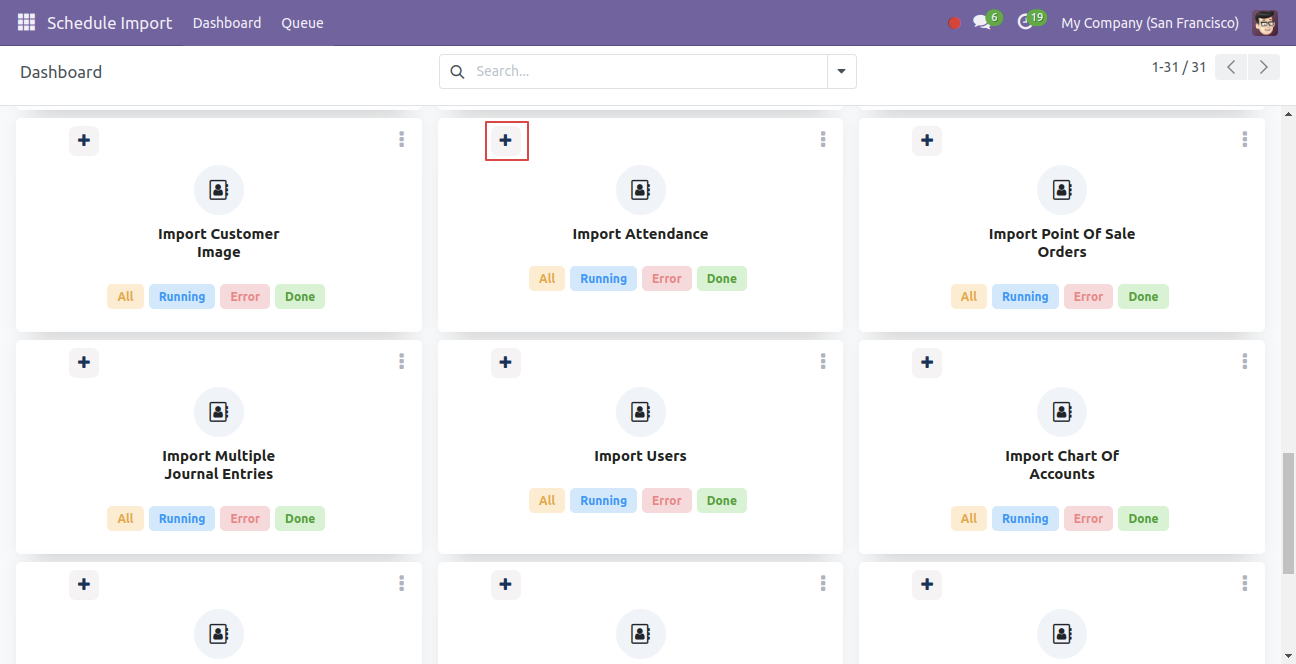Click the search magnifier icon
The width and height of the screenshot is (1296, 664).
click(x=457, y=72)
